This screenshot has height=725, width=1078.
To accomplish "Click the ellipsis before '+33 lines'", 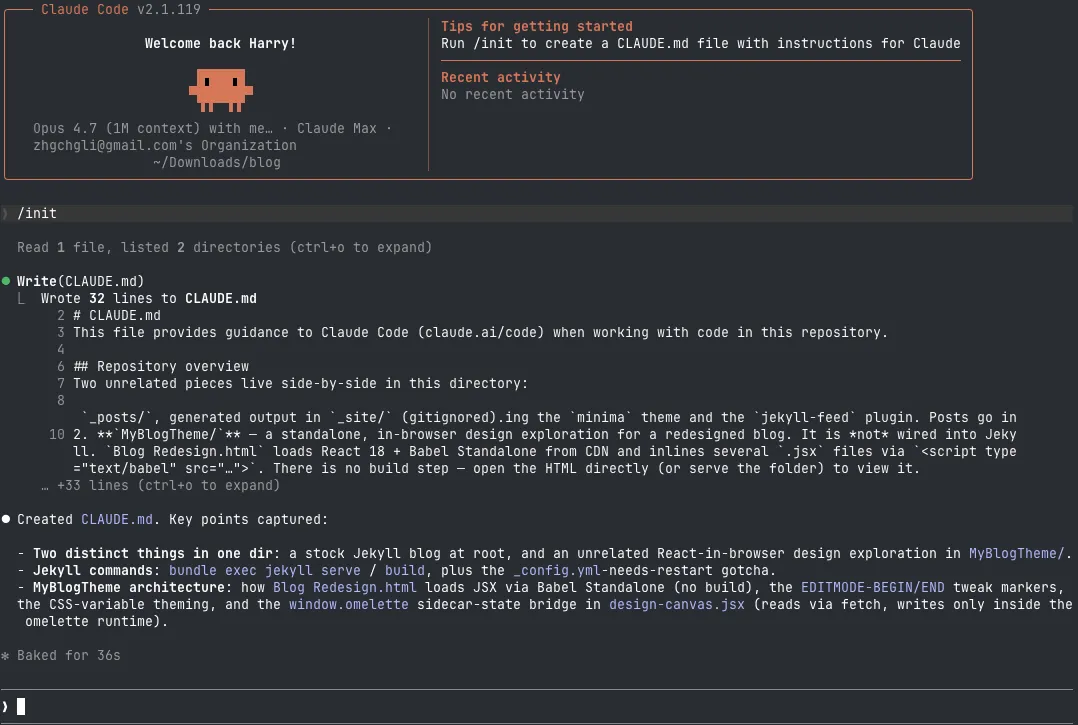I will 45,485.
